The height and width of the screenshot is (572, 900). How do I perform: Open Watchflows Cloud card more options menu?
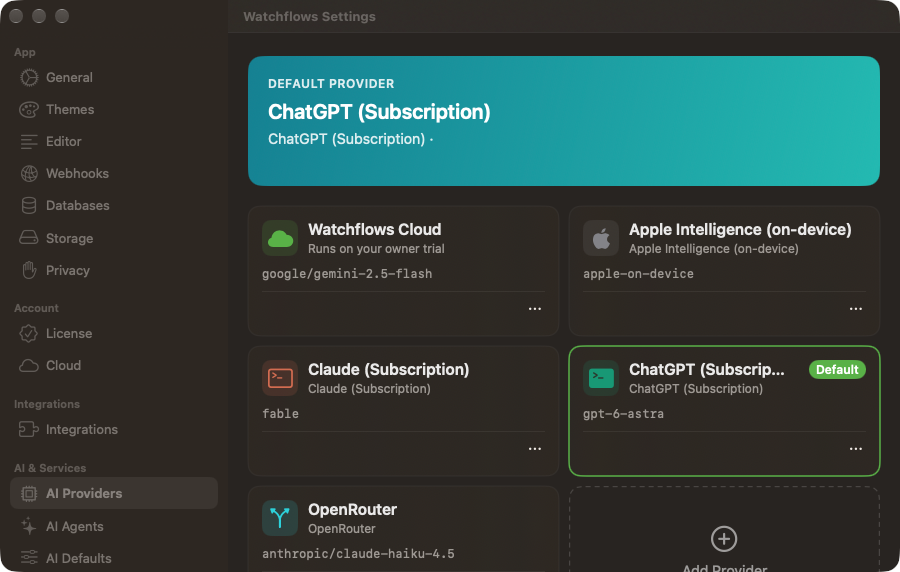(534, 309)
